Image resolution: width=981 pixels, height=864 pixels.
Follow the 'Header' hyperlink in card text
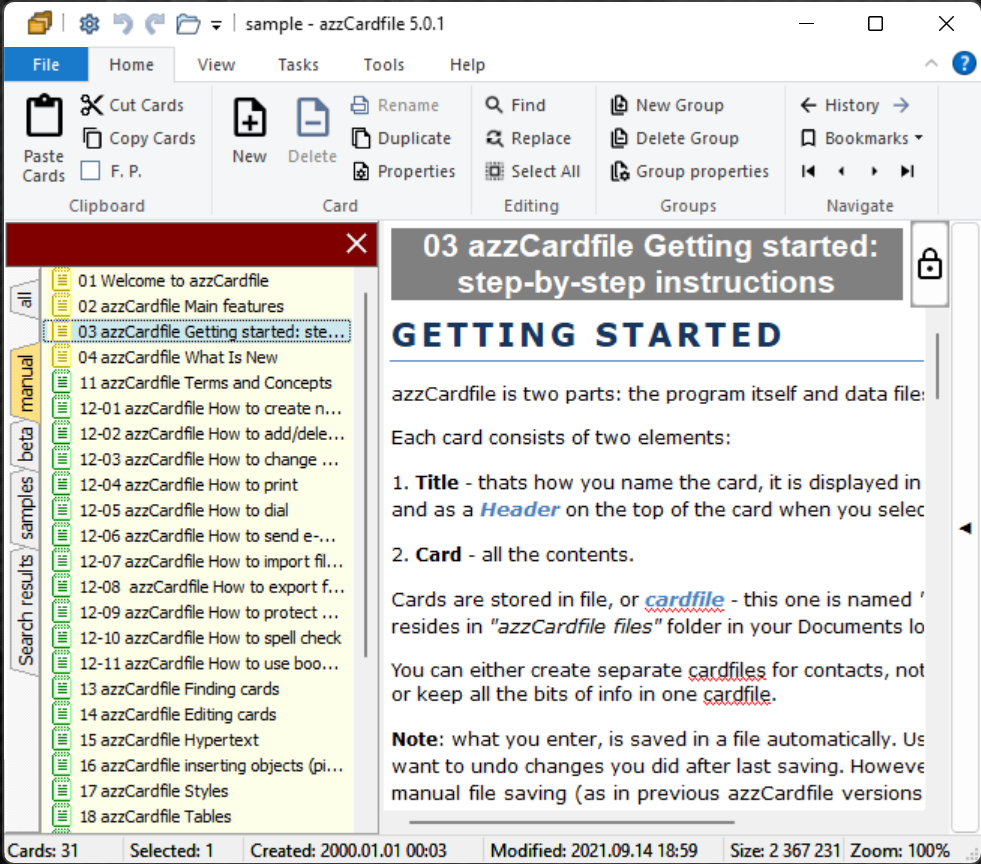(x=519, y=510)
